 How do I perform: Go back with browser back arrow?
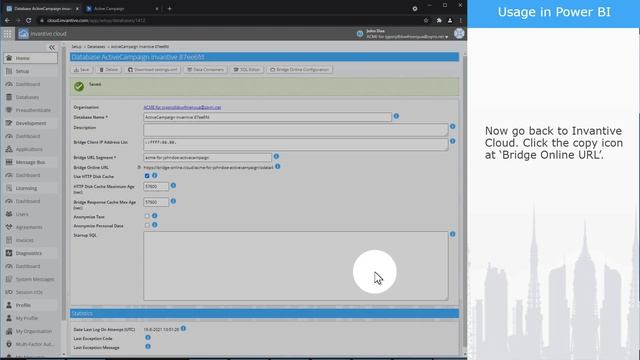(x=7, y=20)
